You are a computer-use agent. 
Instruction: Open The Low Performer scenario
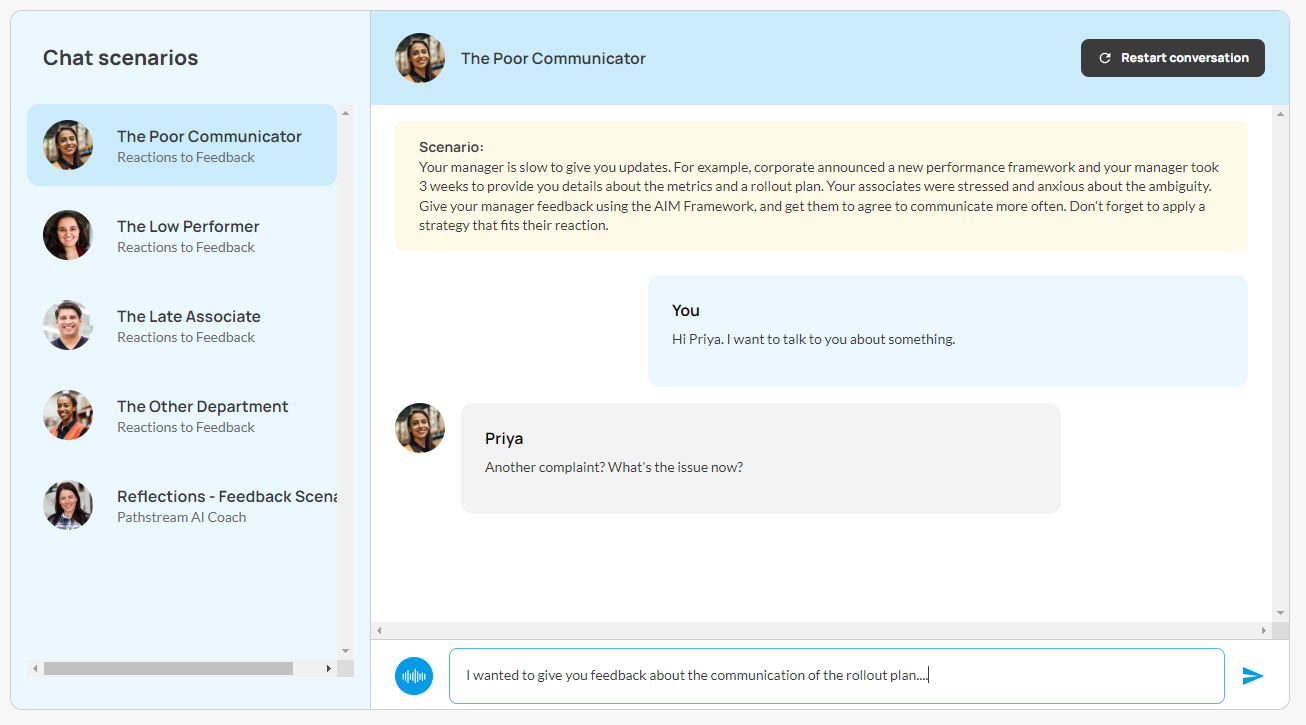(x=182, y=235)
